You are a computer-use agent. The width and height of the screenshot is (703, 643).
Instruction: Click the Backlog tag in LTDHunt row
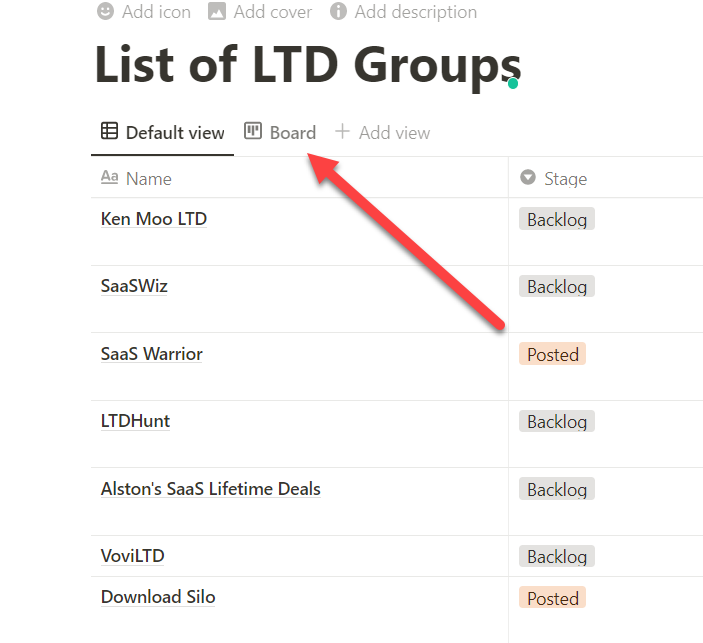[557, 422]
